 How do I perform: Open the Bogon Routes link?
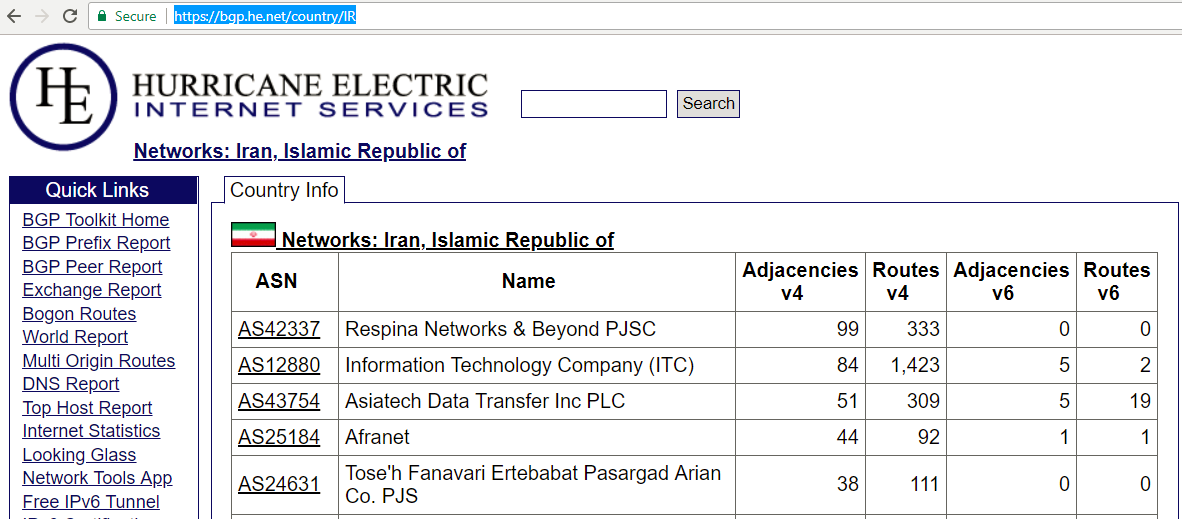[79, 314]
